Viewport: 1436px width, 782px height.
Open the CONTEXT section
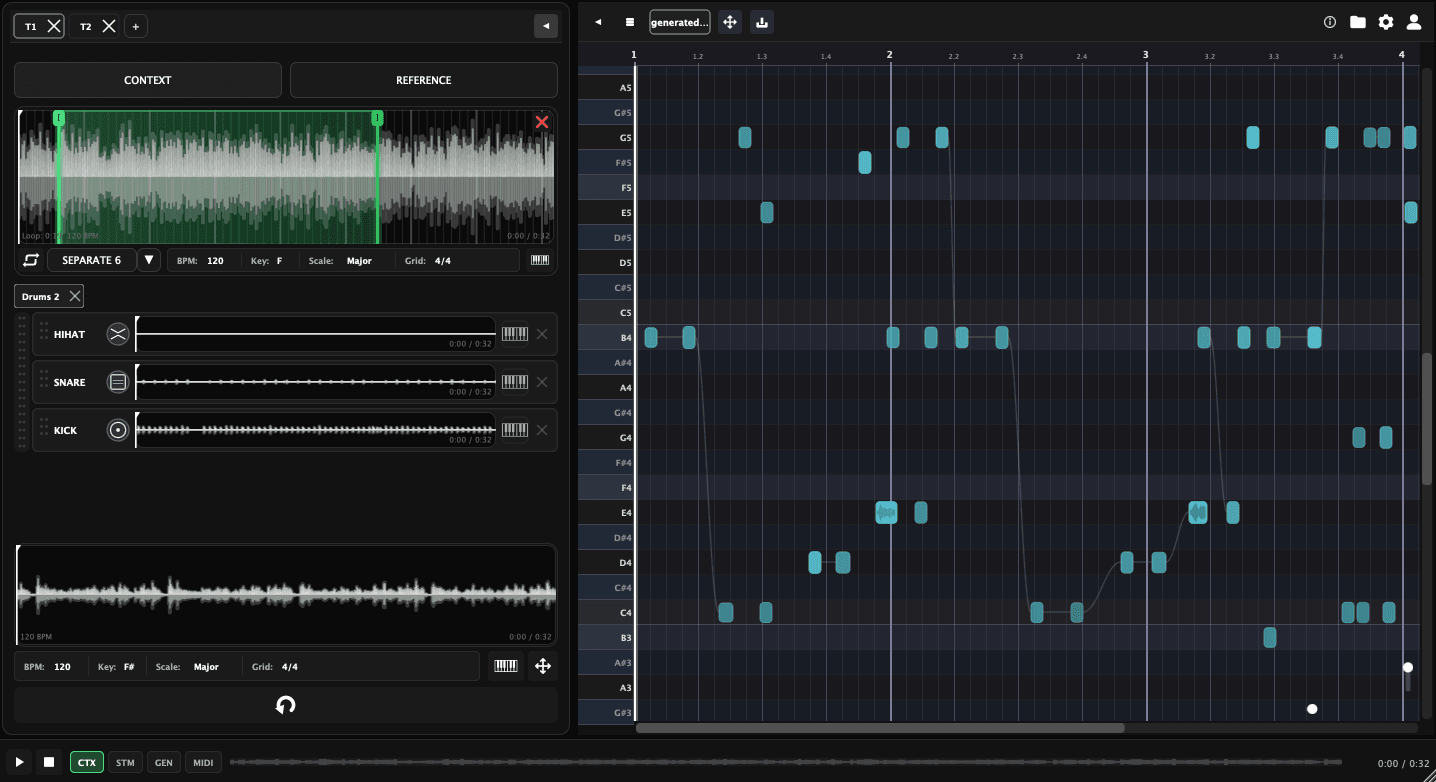tap(148, 80)
